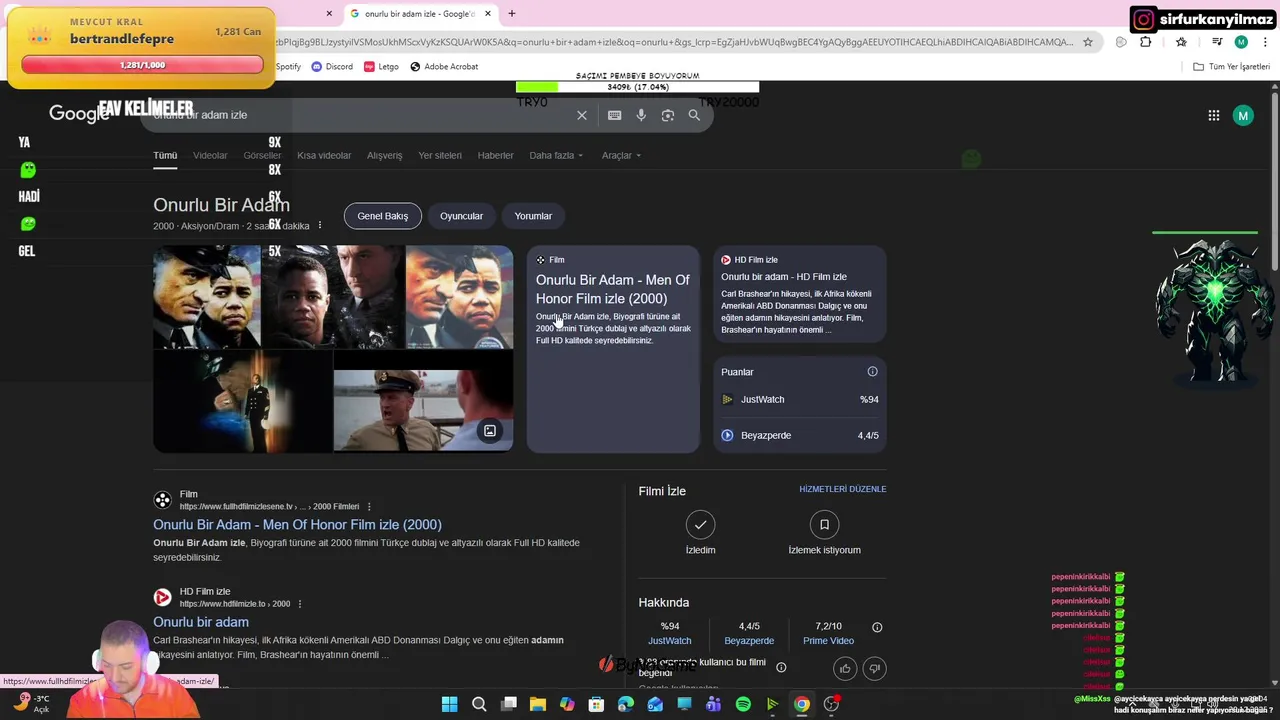Switch to Görseller tab
This screenshot has height=720, width=1280.
(x=262, y=155)
